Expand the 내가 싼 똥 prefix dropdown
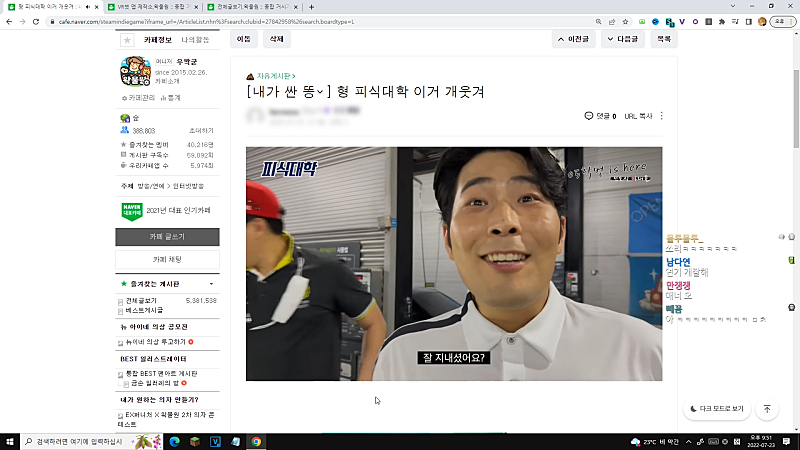 [322, 92]
